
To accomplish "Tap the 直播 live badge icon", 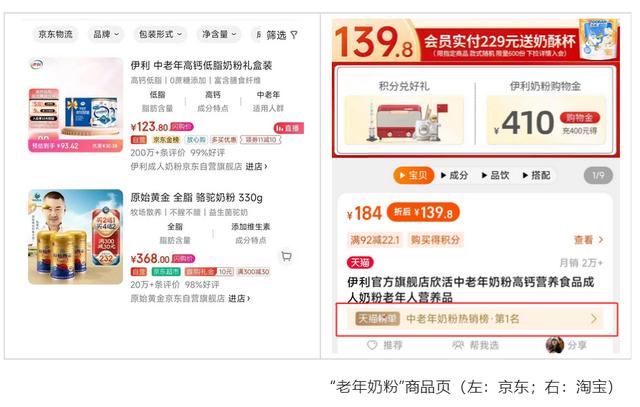I will pos(289,128).
